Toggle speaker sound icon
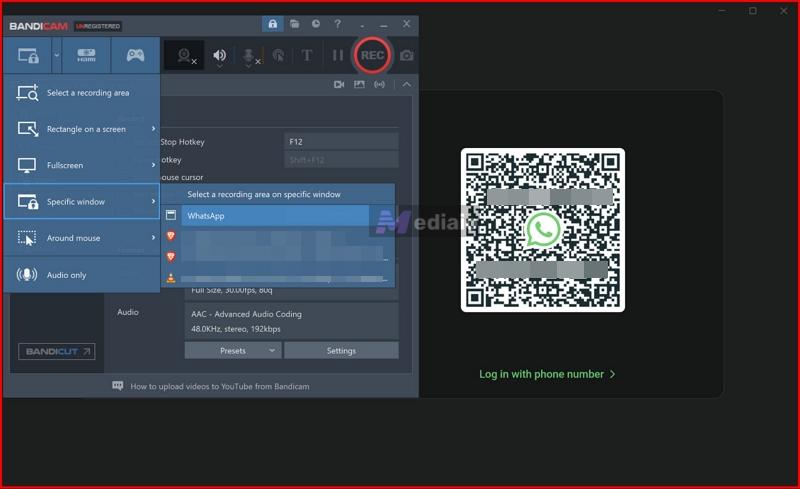The height and width of the screenshot is (489, 800). pyautogui.click(x=219, y=55)
